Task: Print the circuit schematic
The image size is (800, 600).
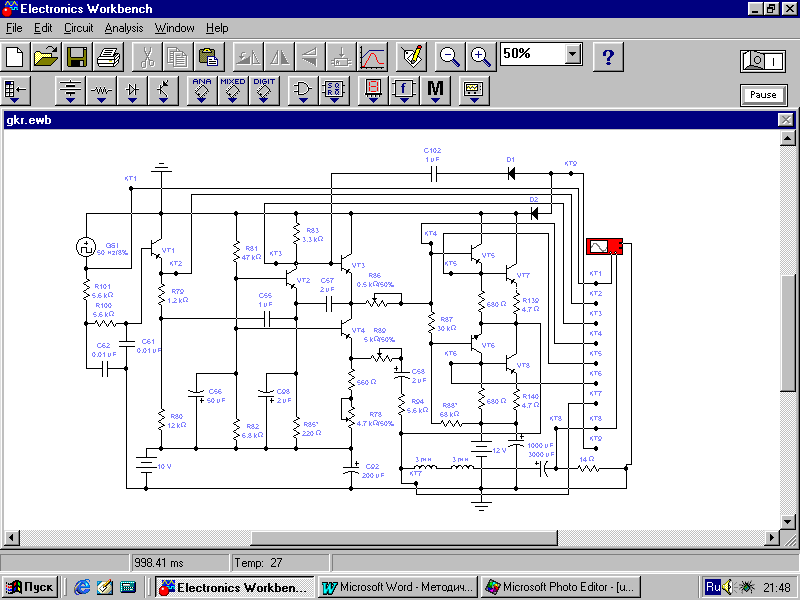Action: coord(108,56)
